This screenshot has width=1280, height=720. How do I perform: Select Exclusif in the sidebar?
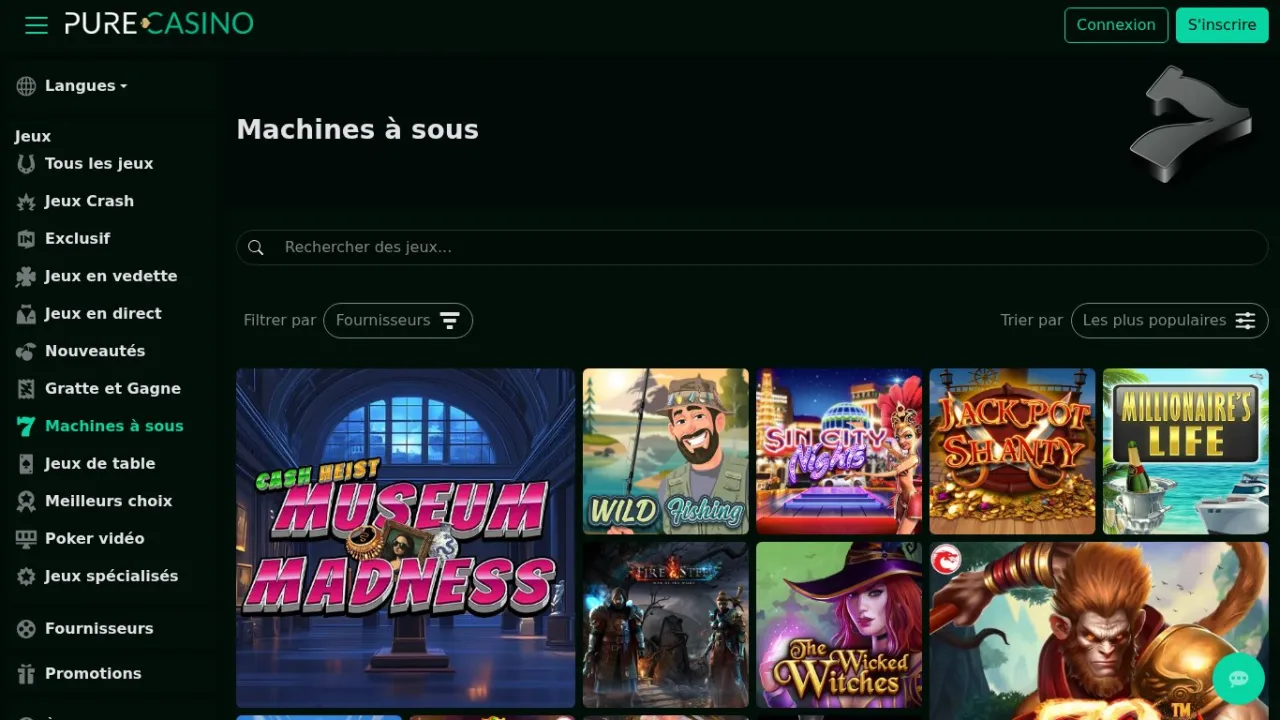pyautogui.click(x=78, y=239)
